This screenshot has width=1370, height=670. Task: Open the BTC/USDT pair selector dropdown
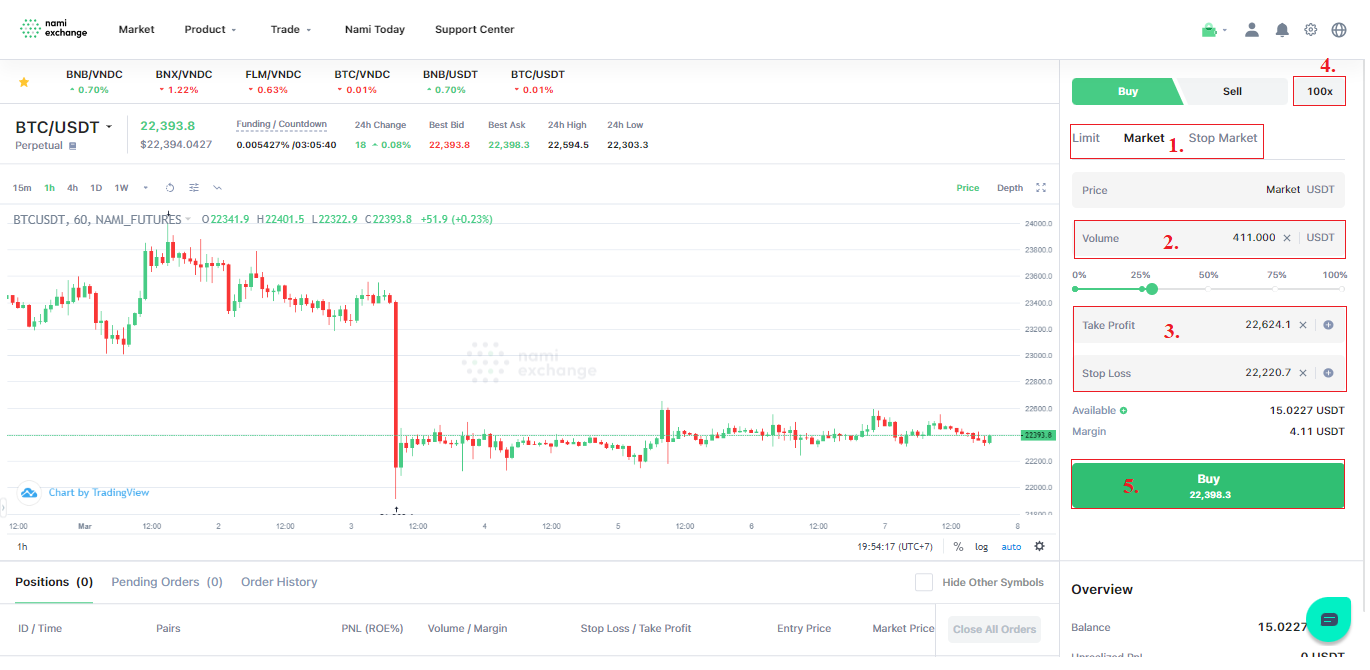(64, 127)
